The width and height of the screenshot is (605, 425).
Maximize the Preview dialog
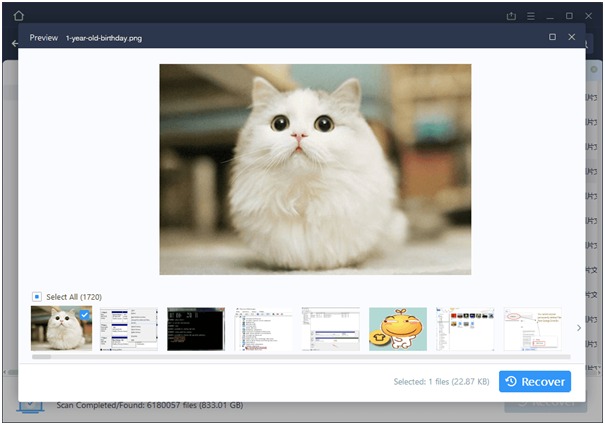553,37
